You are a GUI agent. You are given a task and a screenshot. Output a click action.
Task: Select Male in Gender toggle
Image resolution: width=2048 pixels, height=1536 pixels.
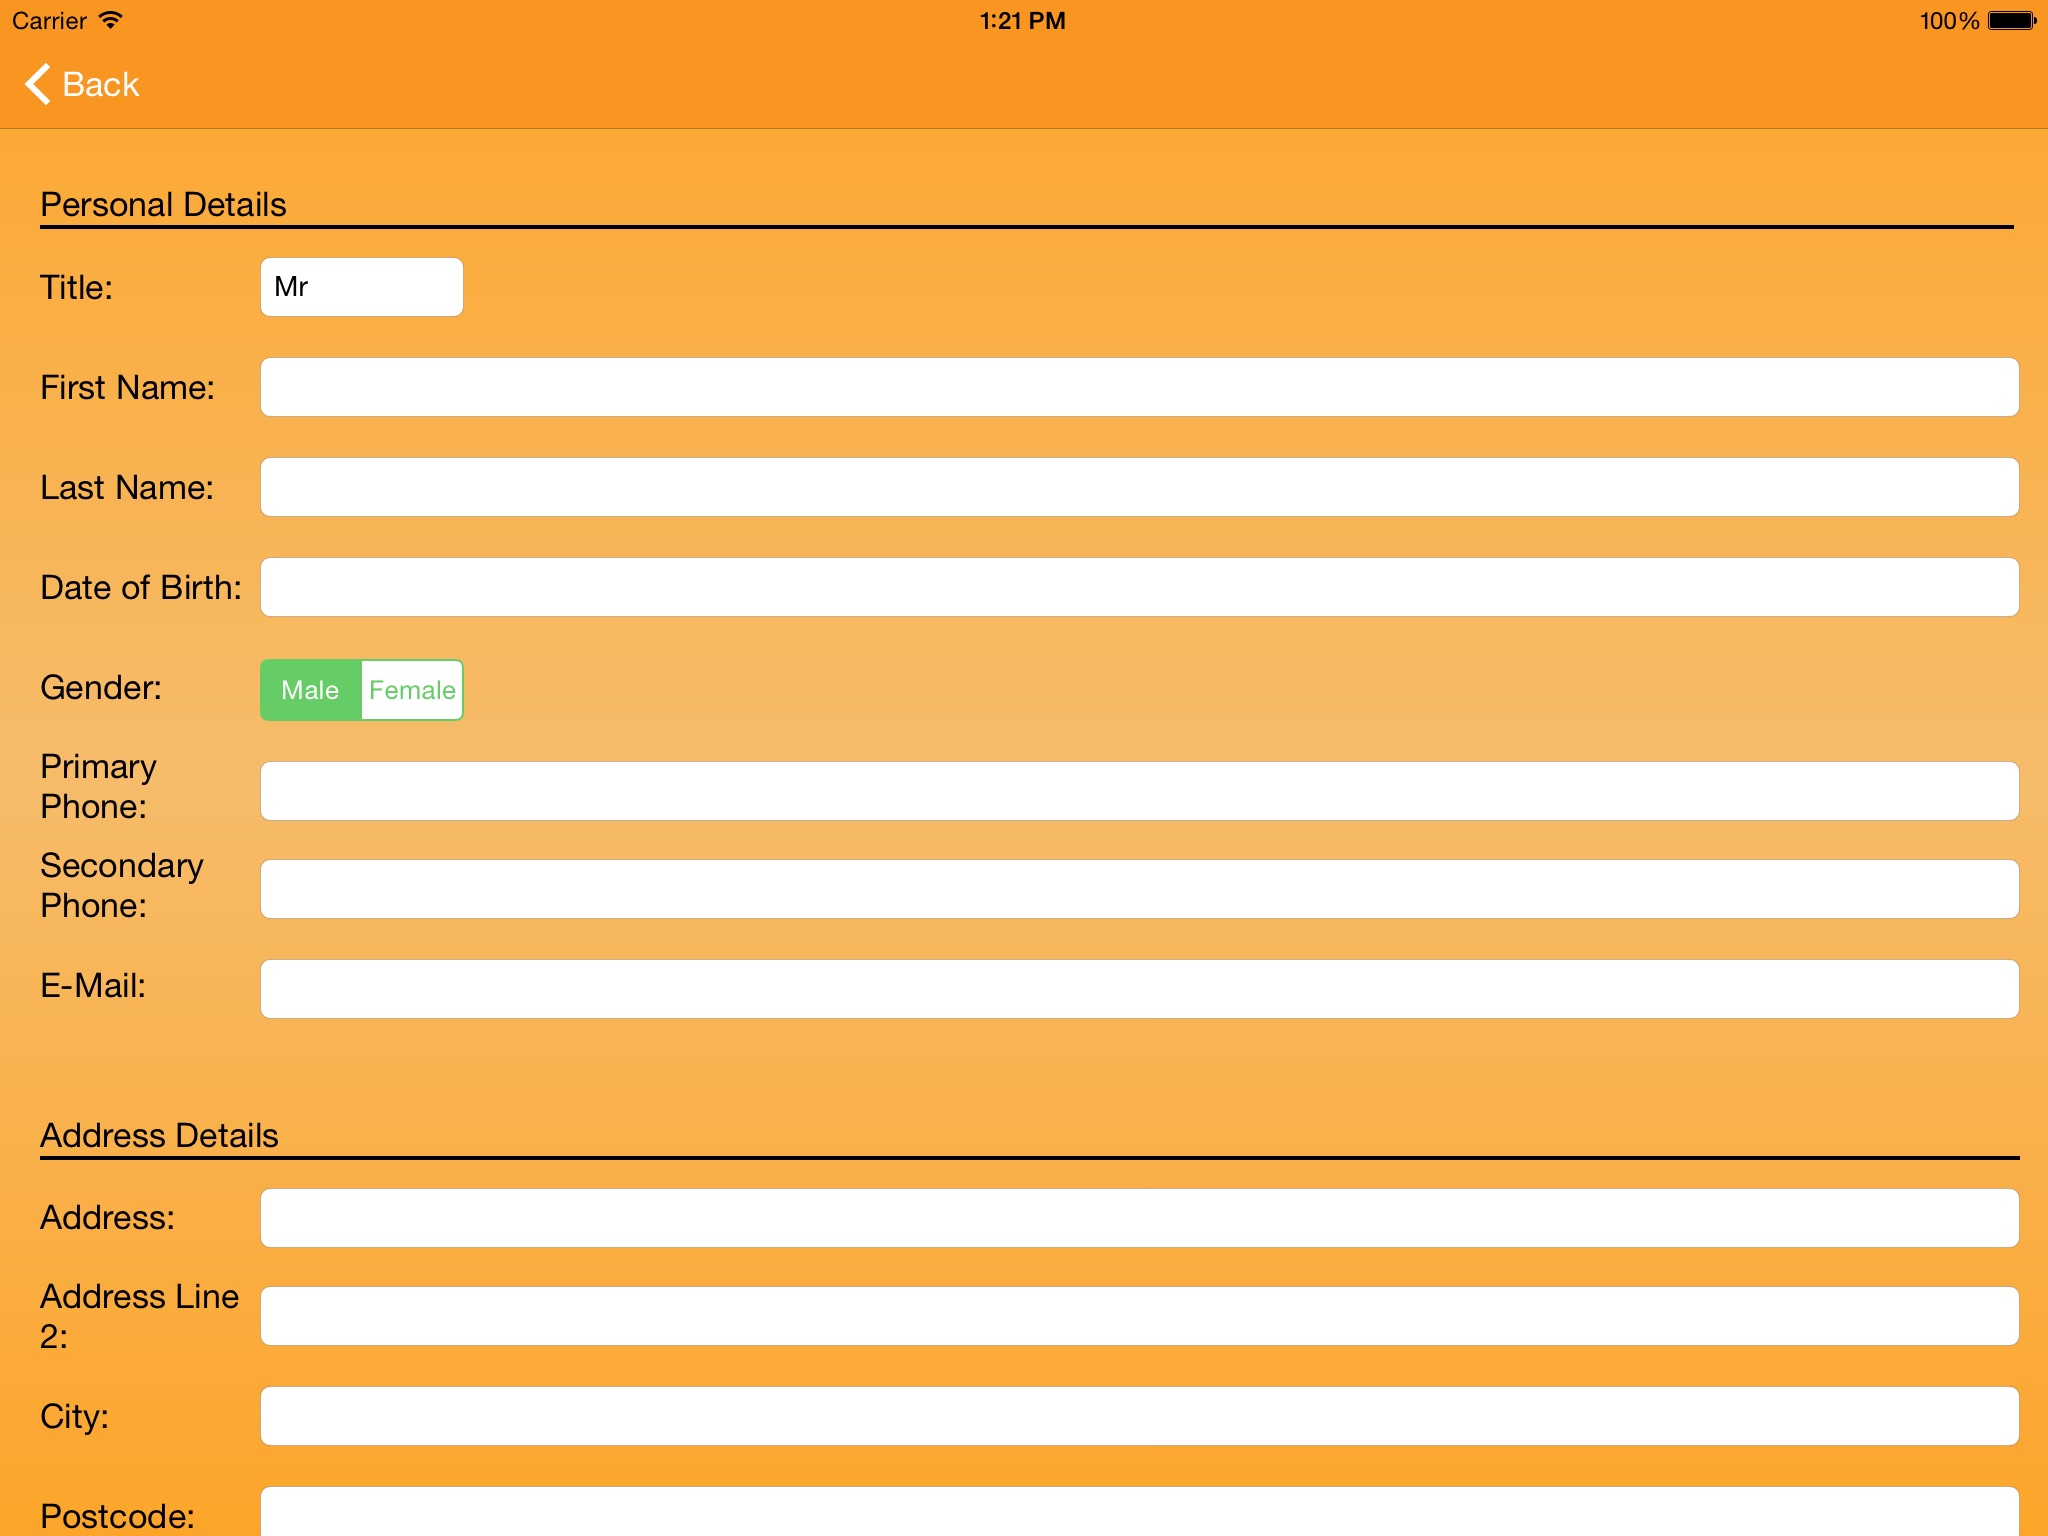(x=310, y=690)
